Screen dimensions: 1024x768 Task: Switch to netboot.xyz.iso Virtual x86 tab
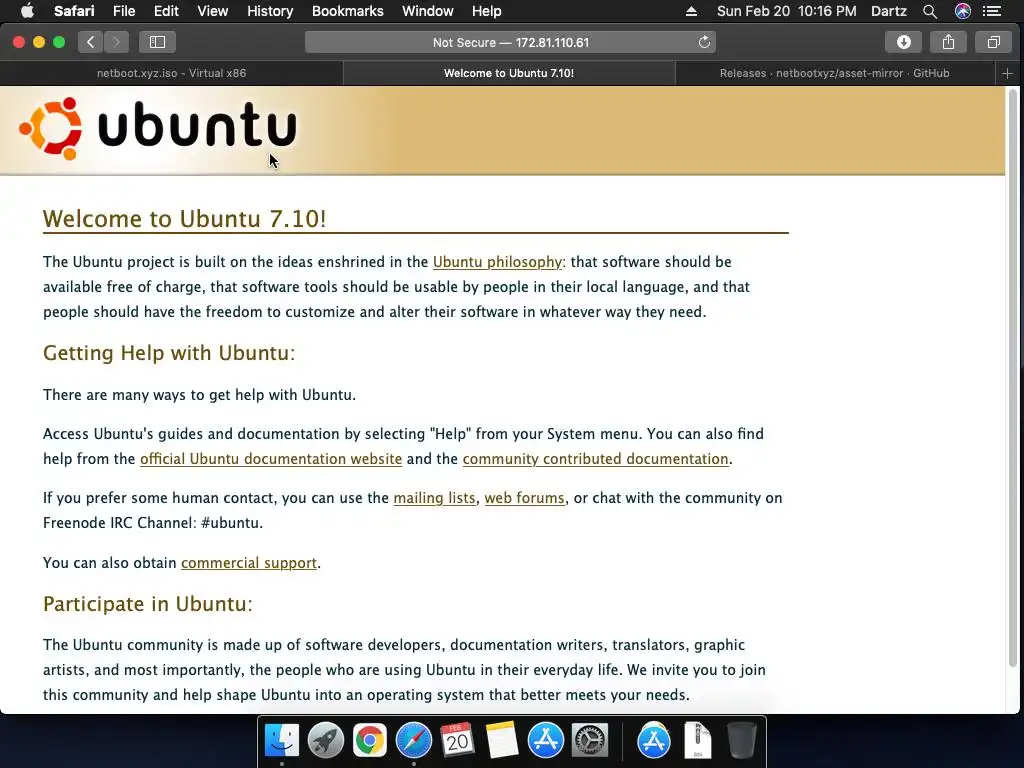[x=171, y=73]
